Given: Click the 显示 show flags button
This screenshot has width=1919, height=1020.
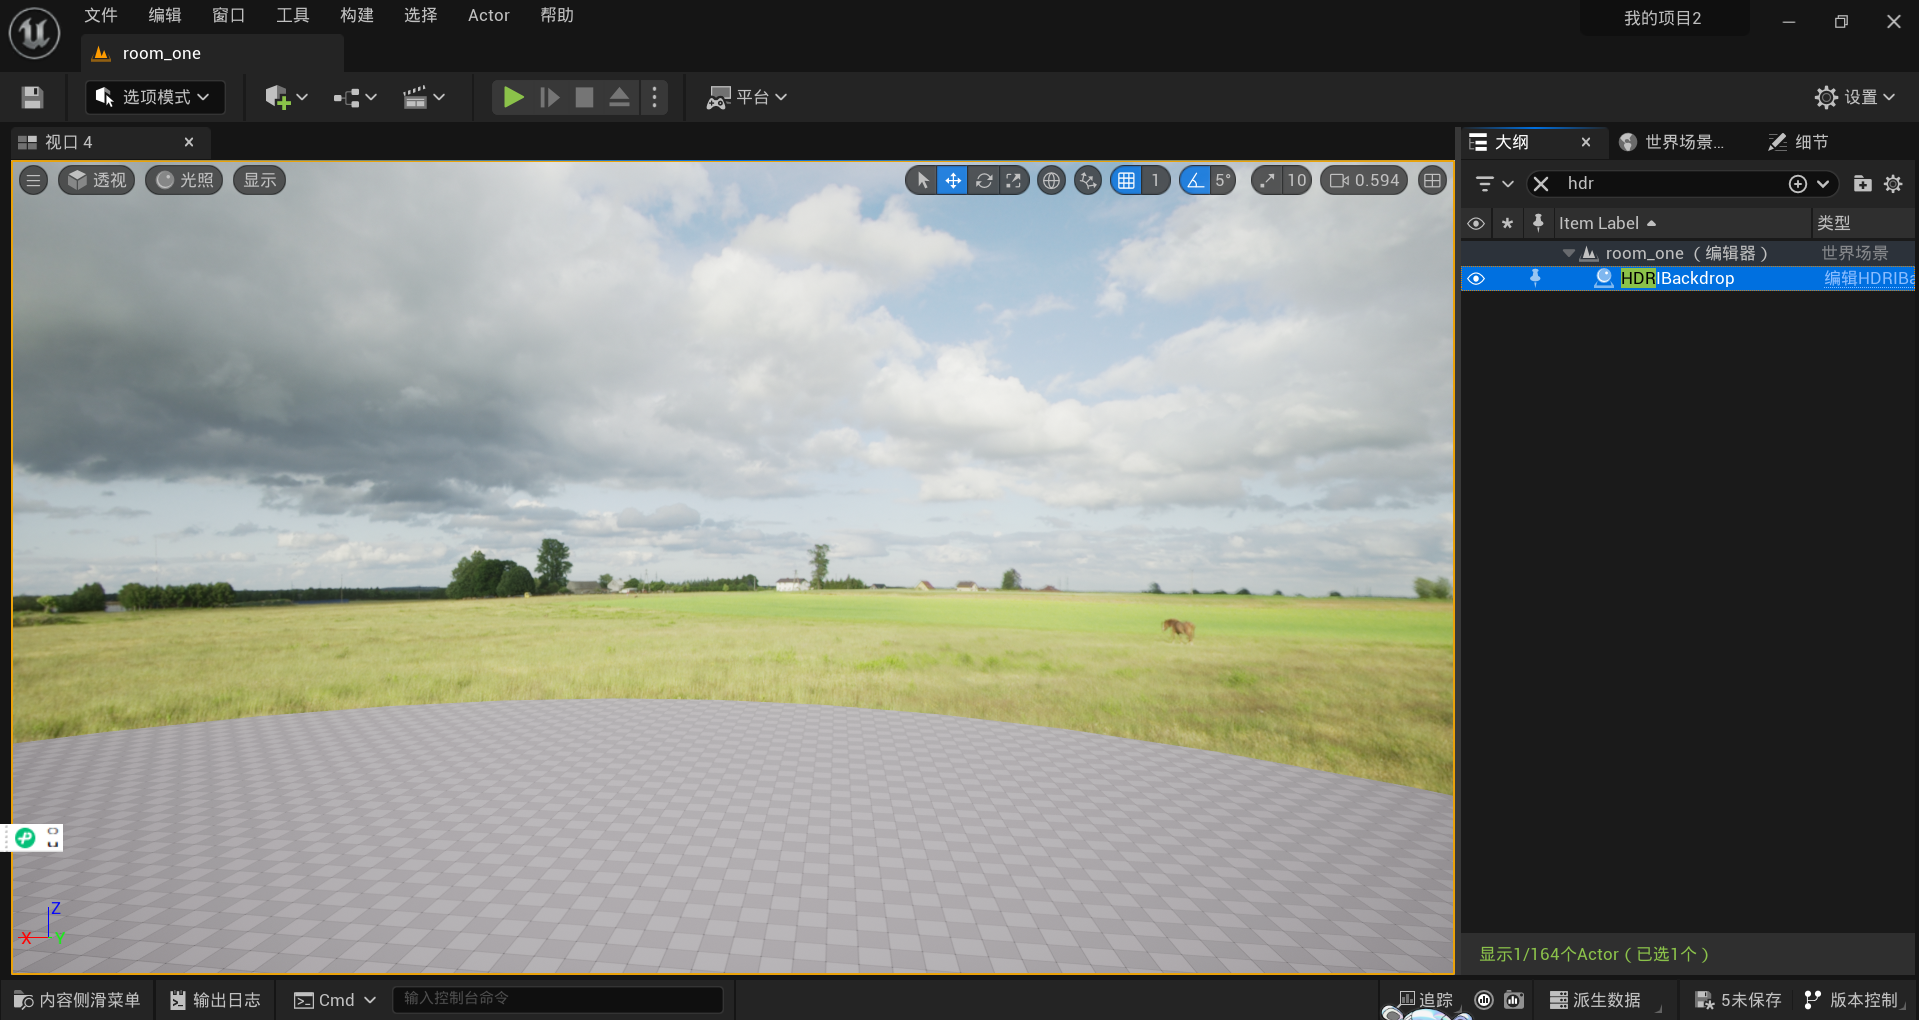Looking at the screenshot, I should pyautogui.click(x=260, y=180).
